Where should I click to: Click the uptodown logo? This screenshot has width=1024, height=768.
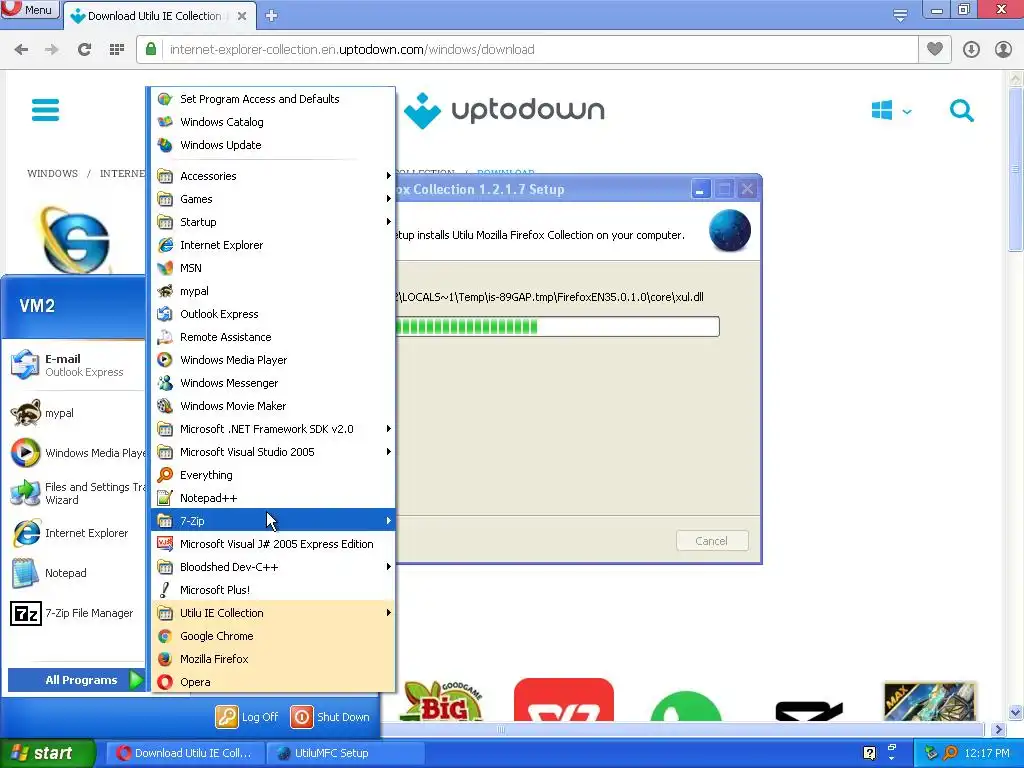[x=504, y=110]
